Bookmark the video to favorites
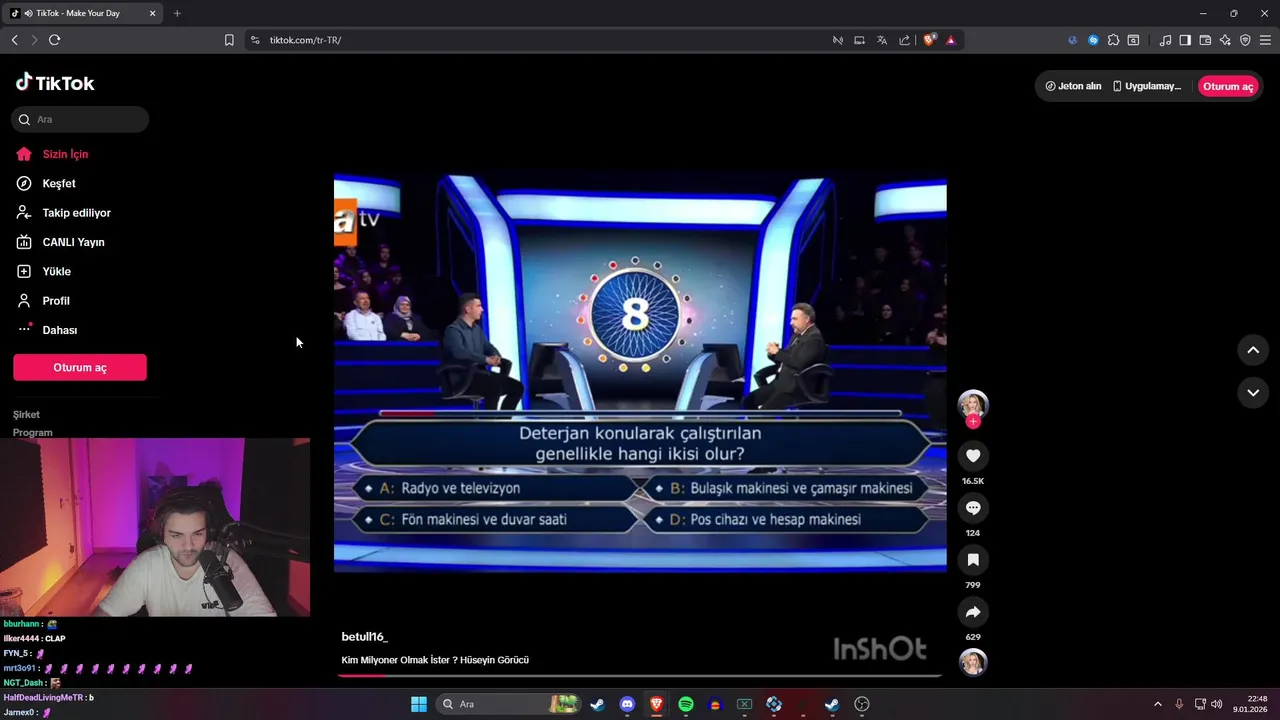Viewport: 1280px width, 720px height. [973, 560]
